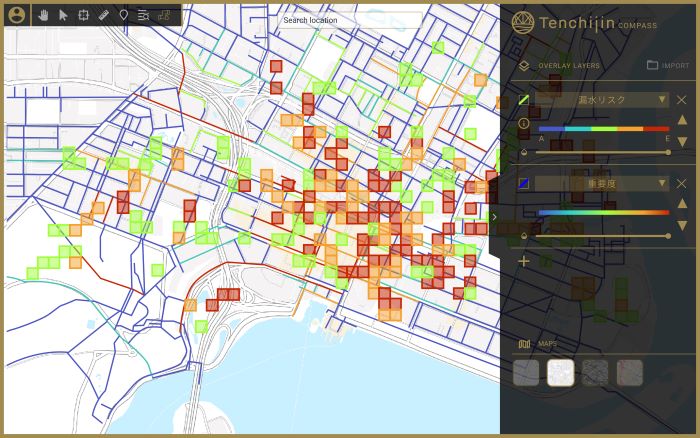
Task: Select the first basemap thumbnail
Action: pyautogui.click(x=526, y=373)
